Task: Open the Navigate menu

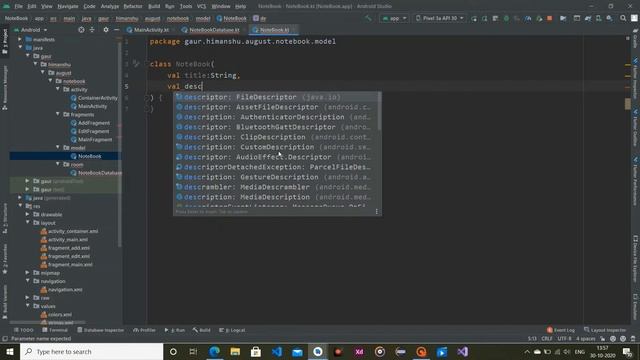Action: pyautogui.click(x=68, y=6)
